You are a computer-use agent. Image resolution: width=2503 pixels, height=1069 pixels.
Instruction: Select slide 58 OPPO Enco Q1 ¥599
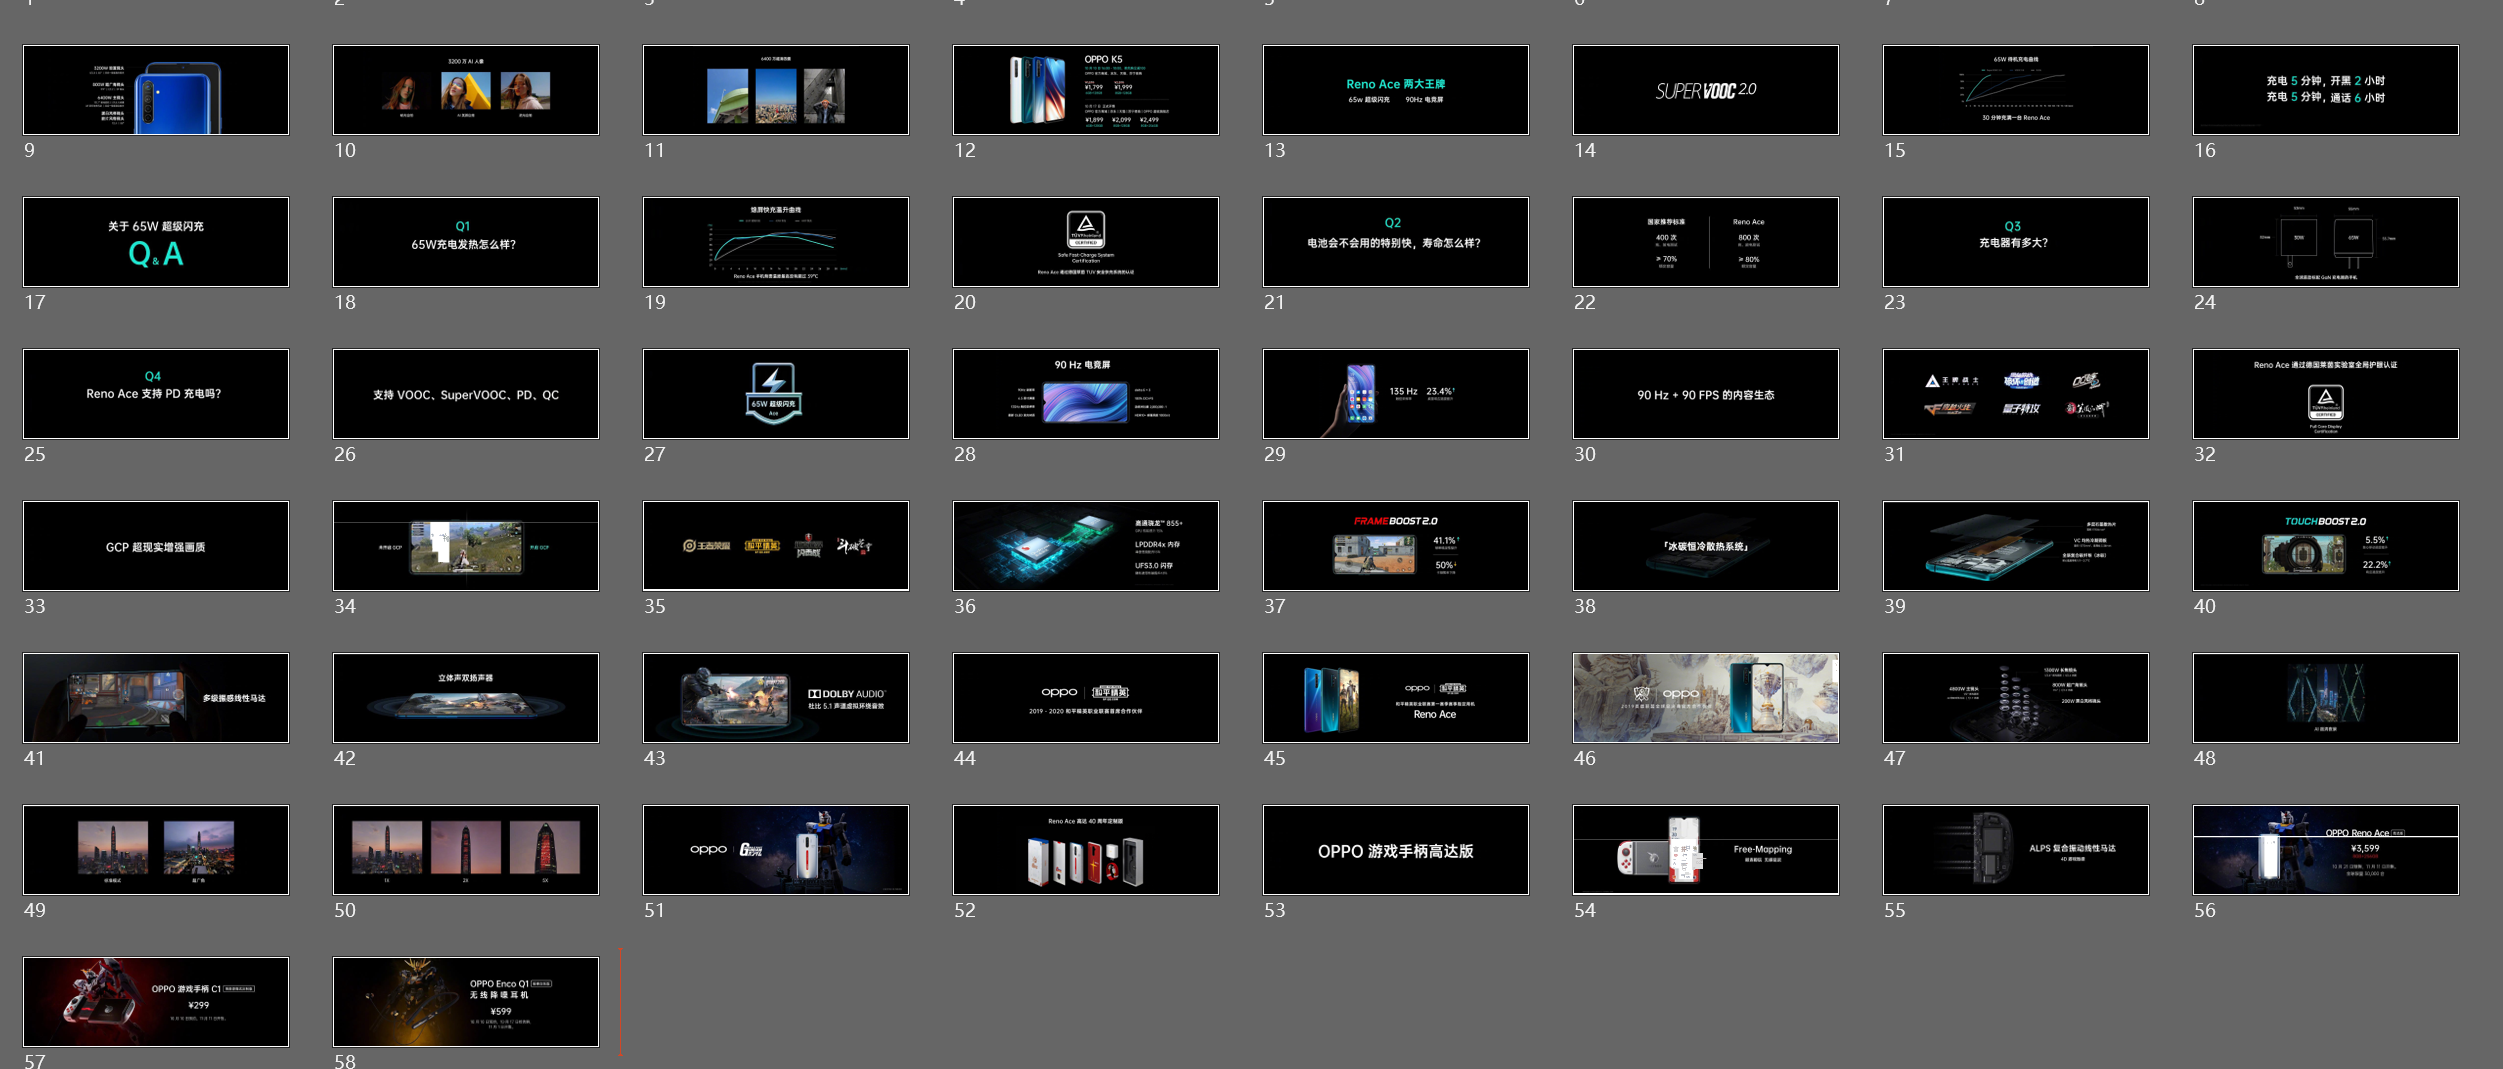click(466, 1002)
